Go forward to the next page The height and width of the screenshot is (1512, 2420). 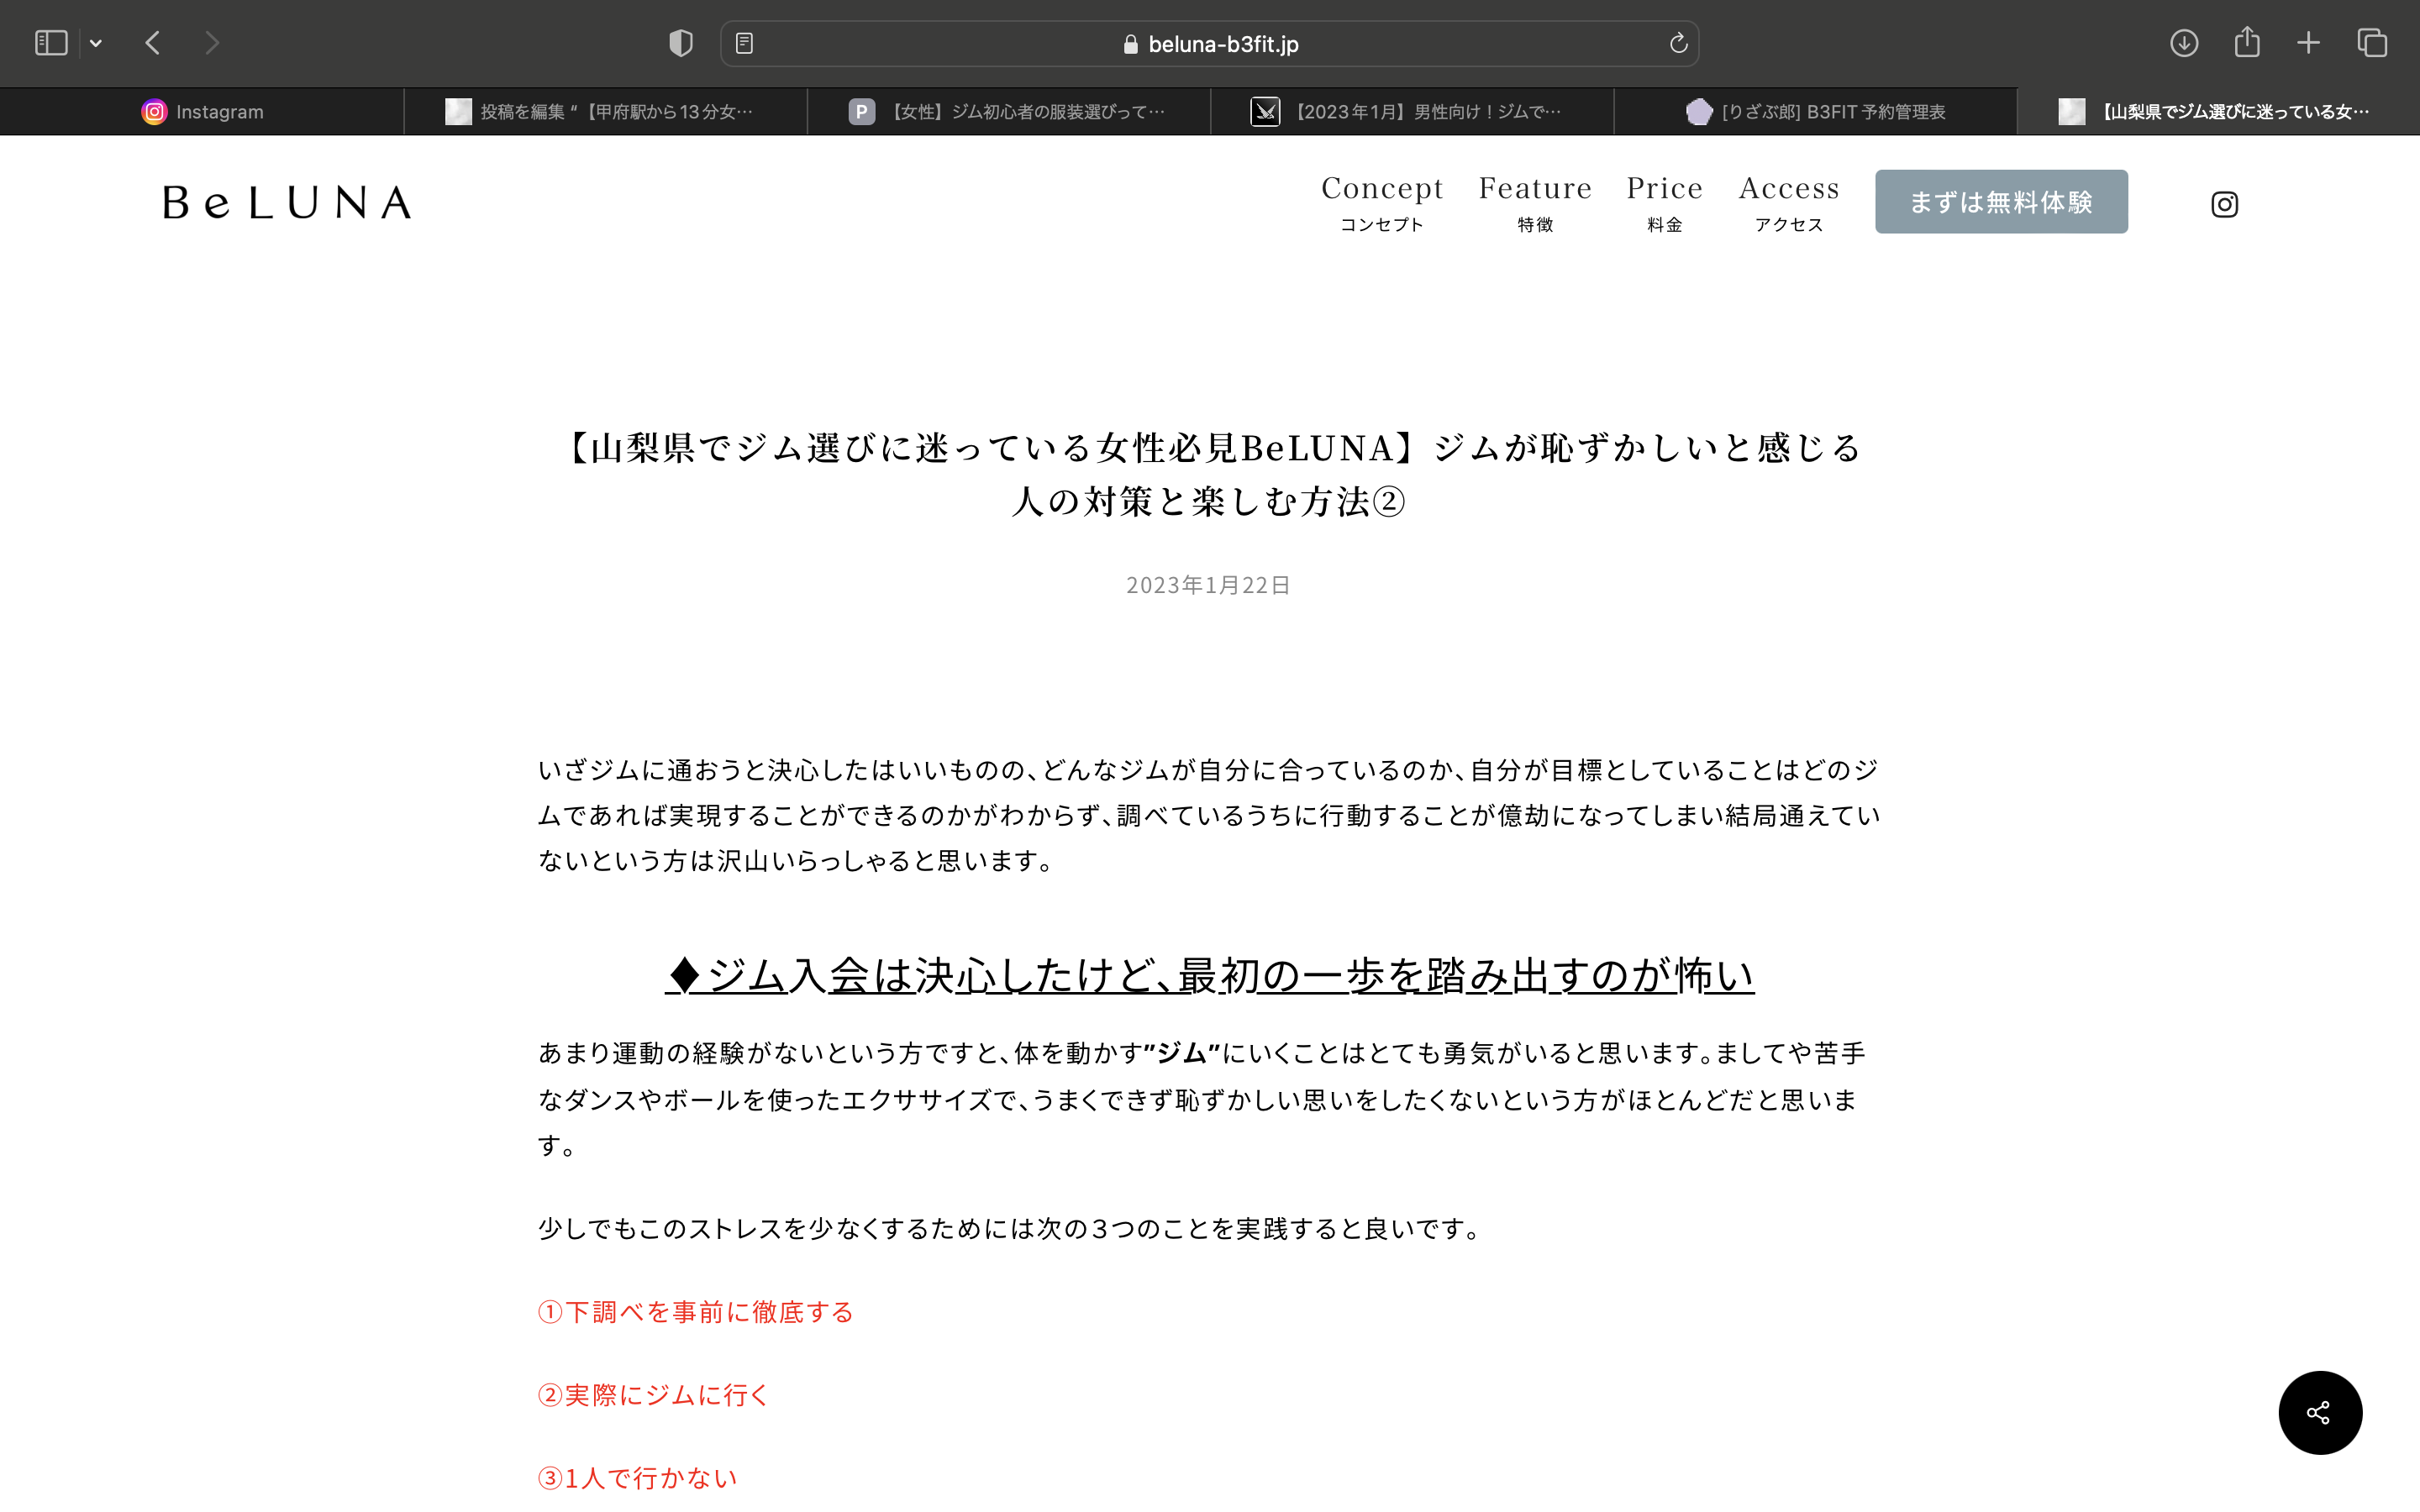211,43
